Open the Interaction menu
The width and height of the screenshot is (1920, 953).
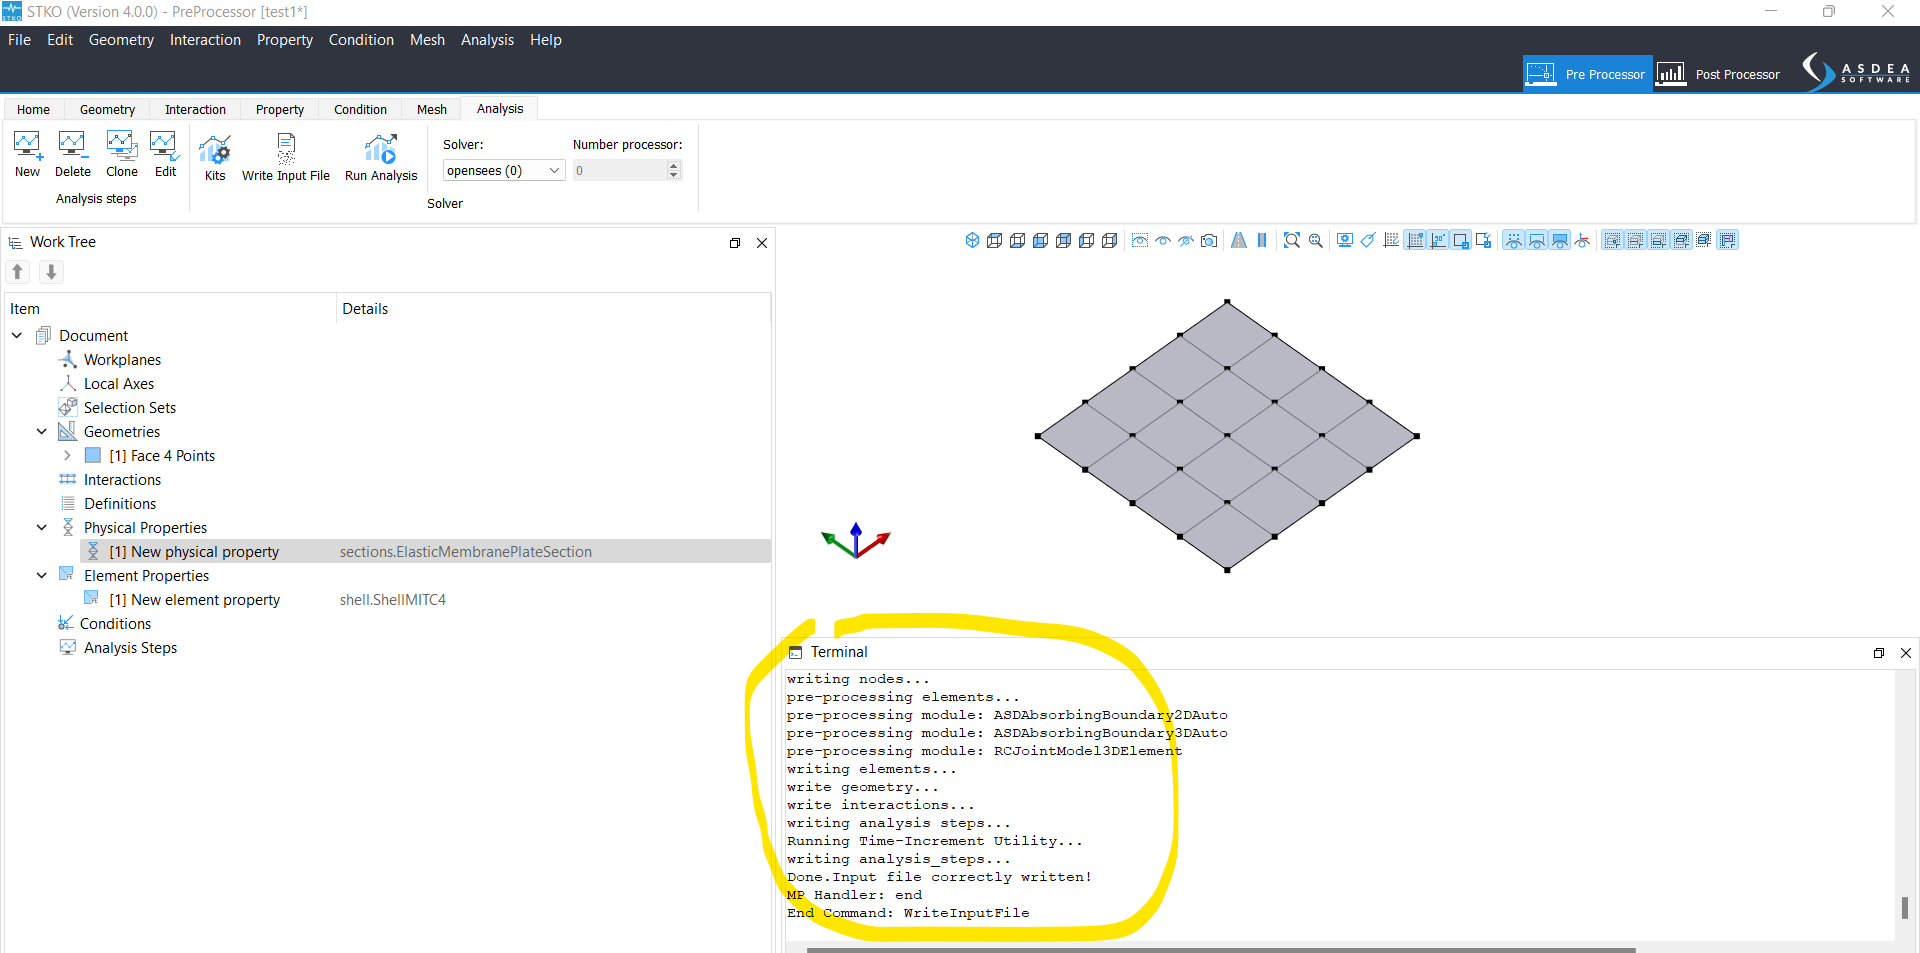(205, 40)
